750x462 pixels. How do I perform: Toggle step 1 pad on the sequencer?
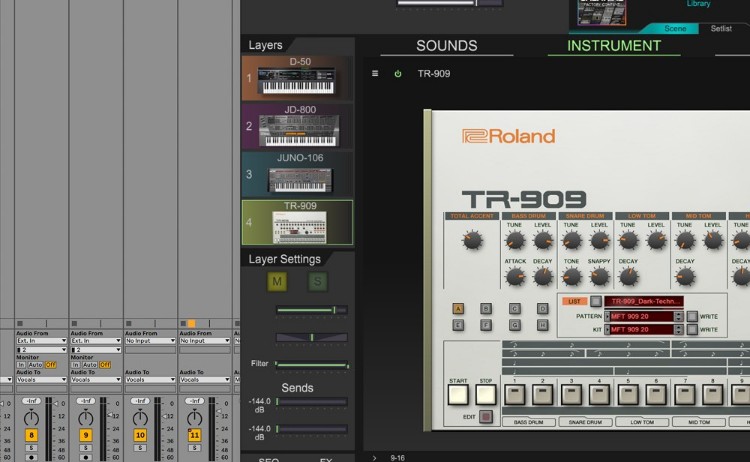tap(515, 395)
